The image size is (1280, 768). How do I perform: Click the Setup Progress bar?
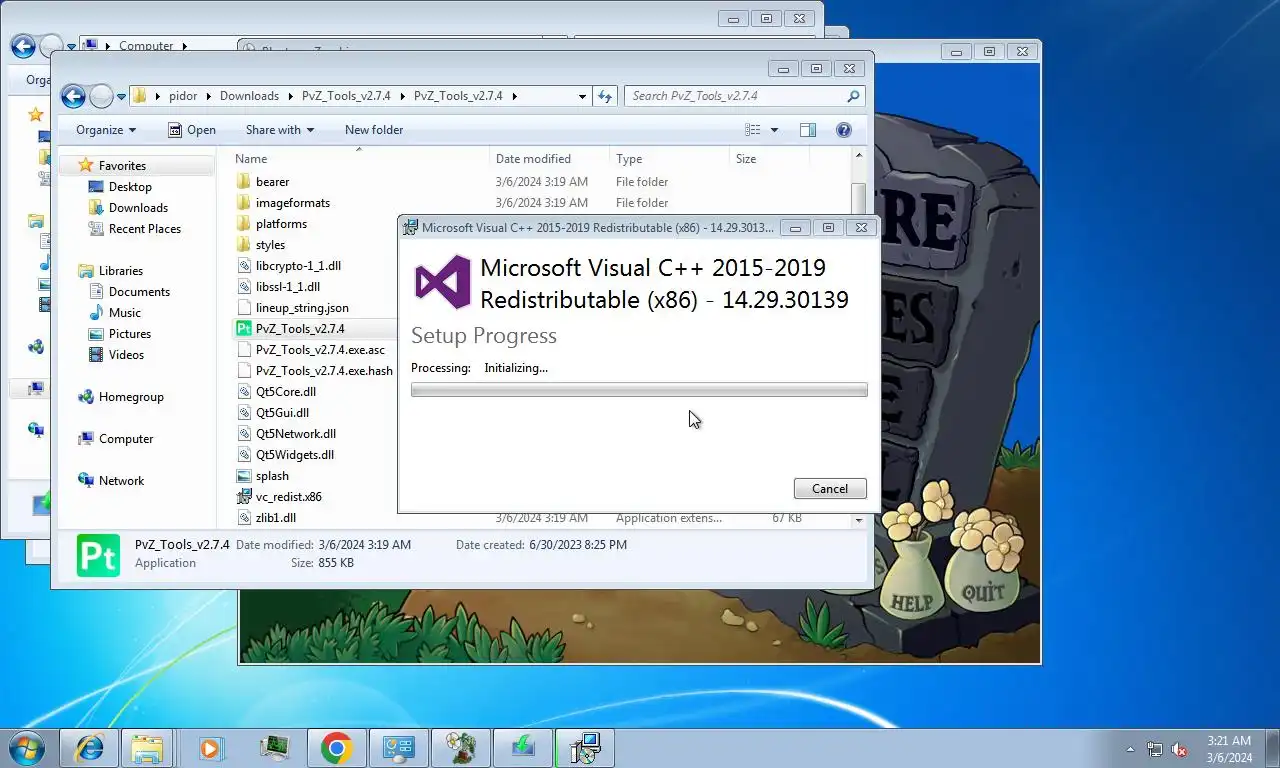click(x=639, y=390)
